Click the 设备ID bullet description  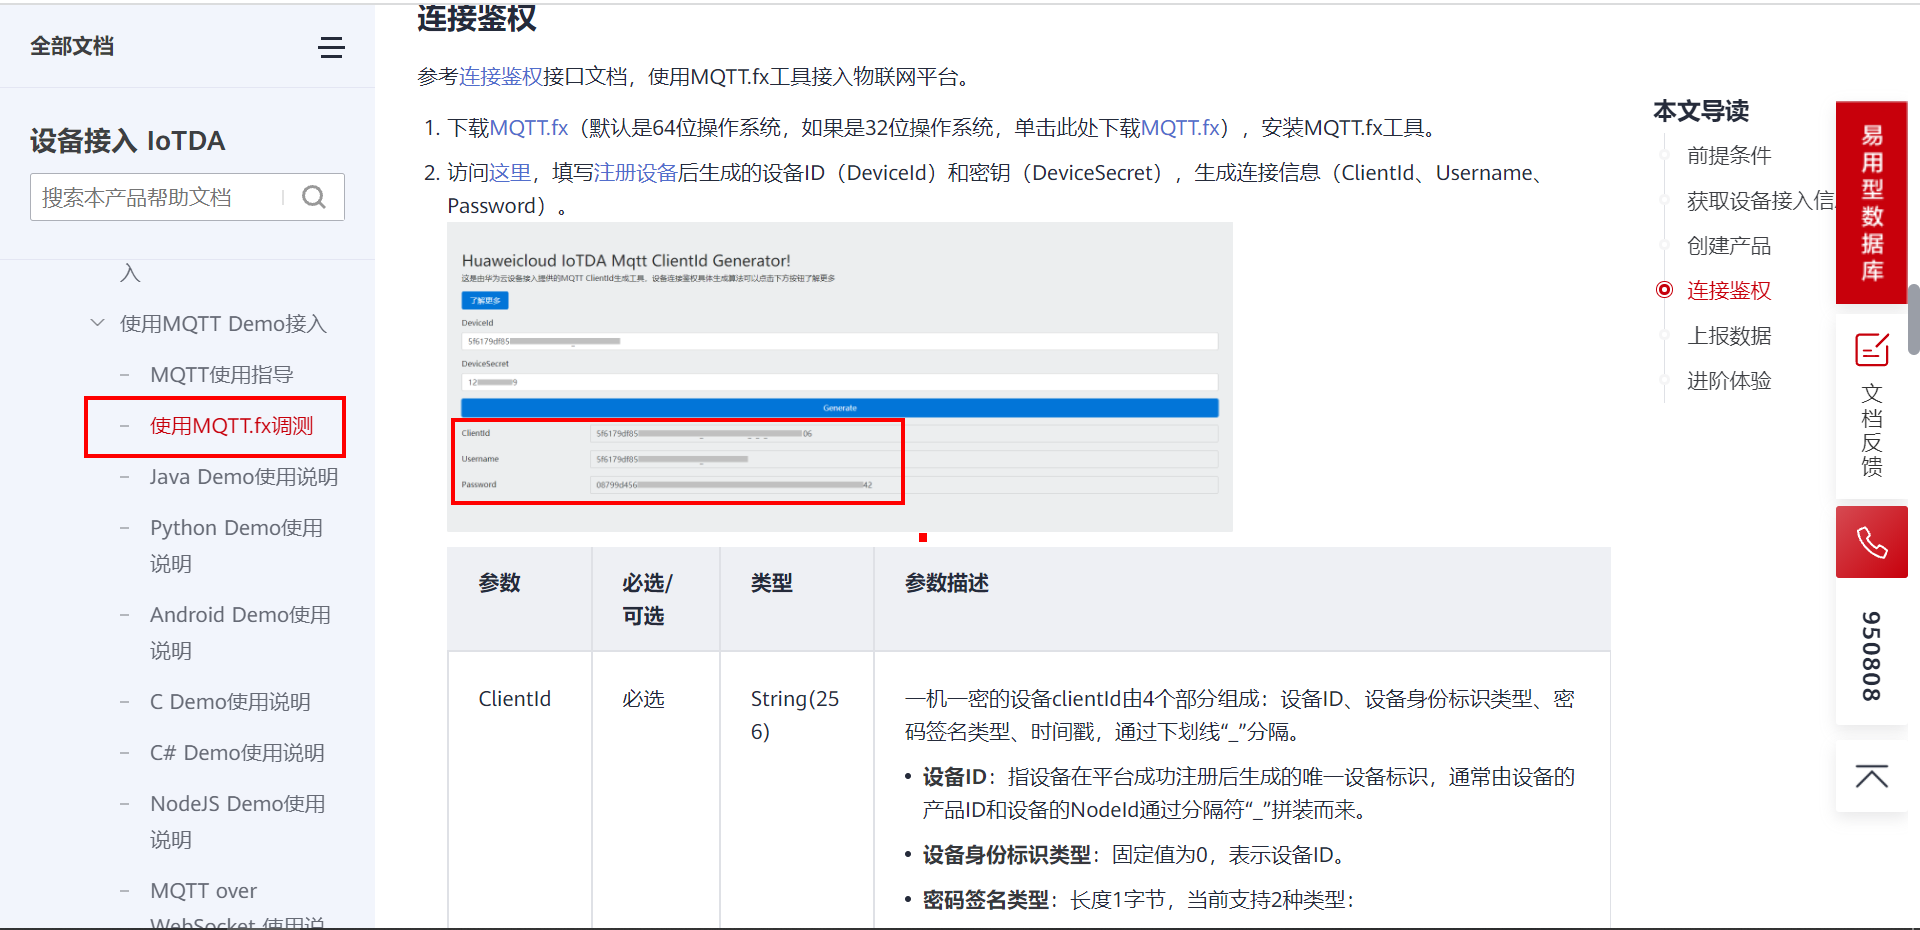(x=1248, y=793)
